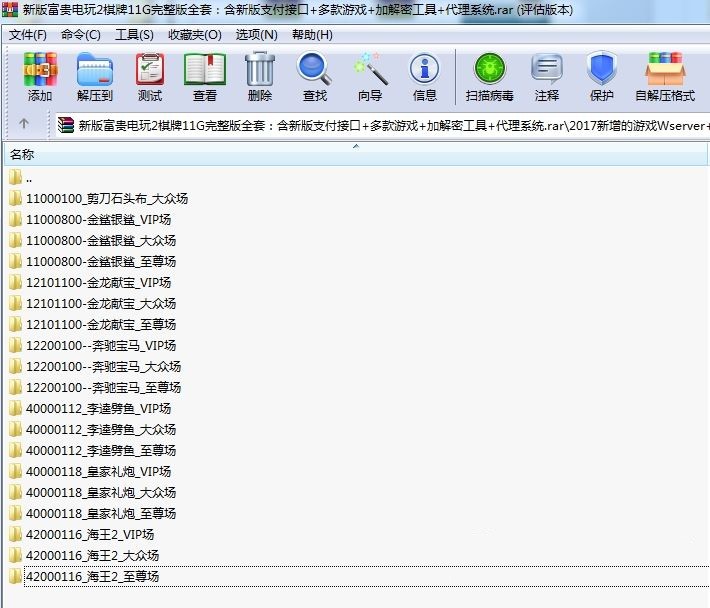Select folder 40000112_李逵劈鱼_至尊场

[x=101, y=450]
